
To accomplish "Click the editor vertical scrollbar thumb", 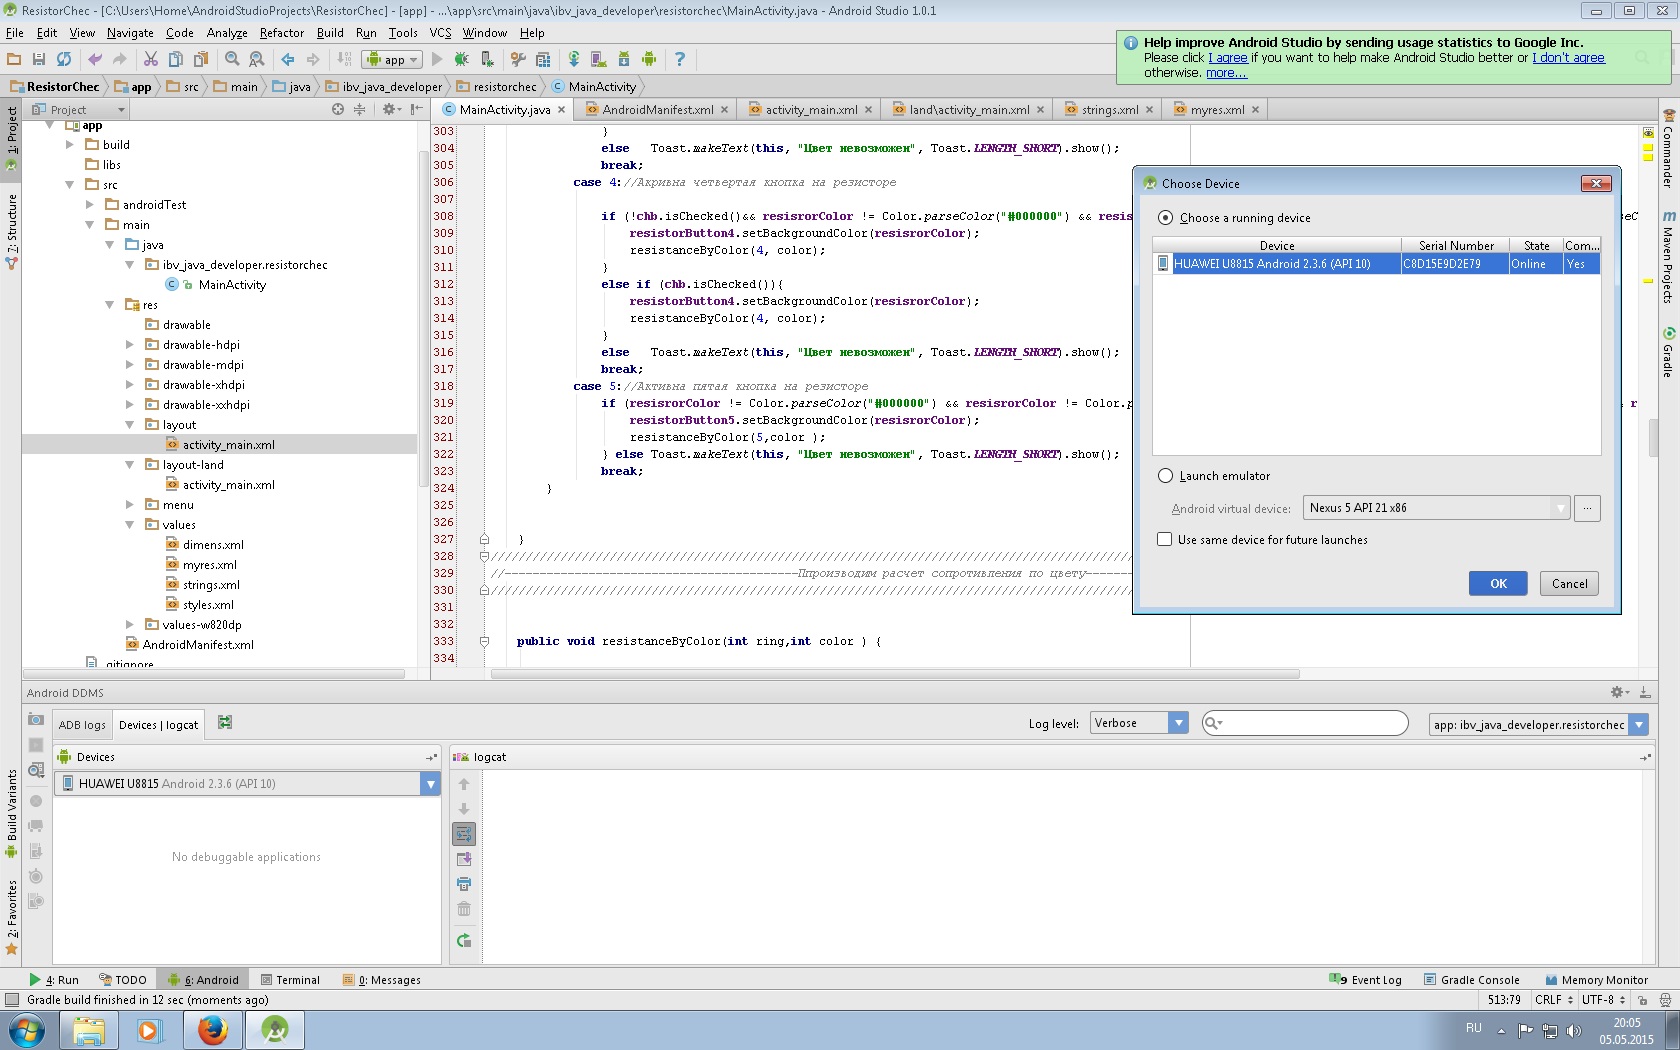I will (x=1653, y=437).
